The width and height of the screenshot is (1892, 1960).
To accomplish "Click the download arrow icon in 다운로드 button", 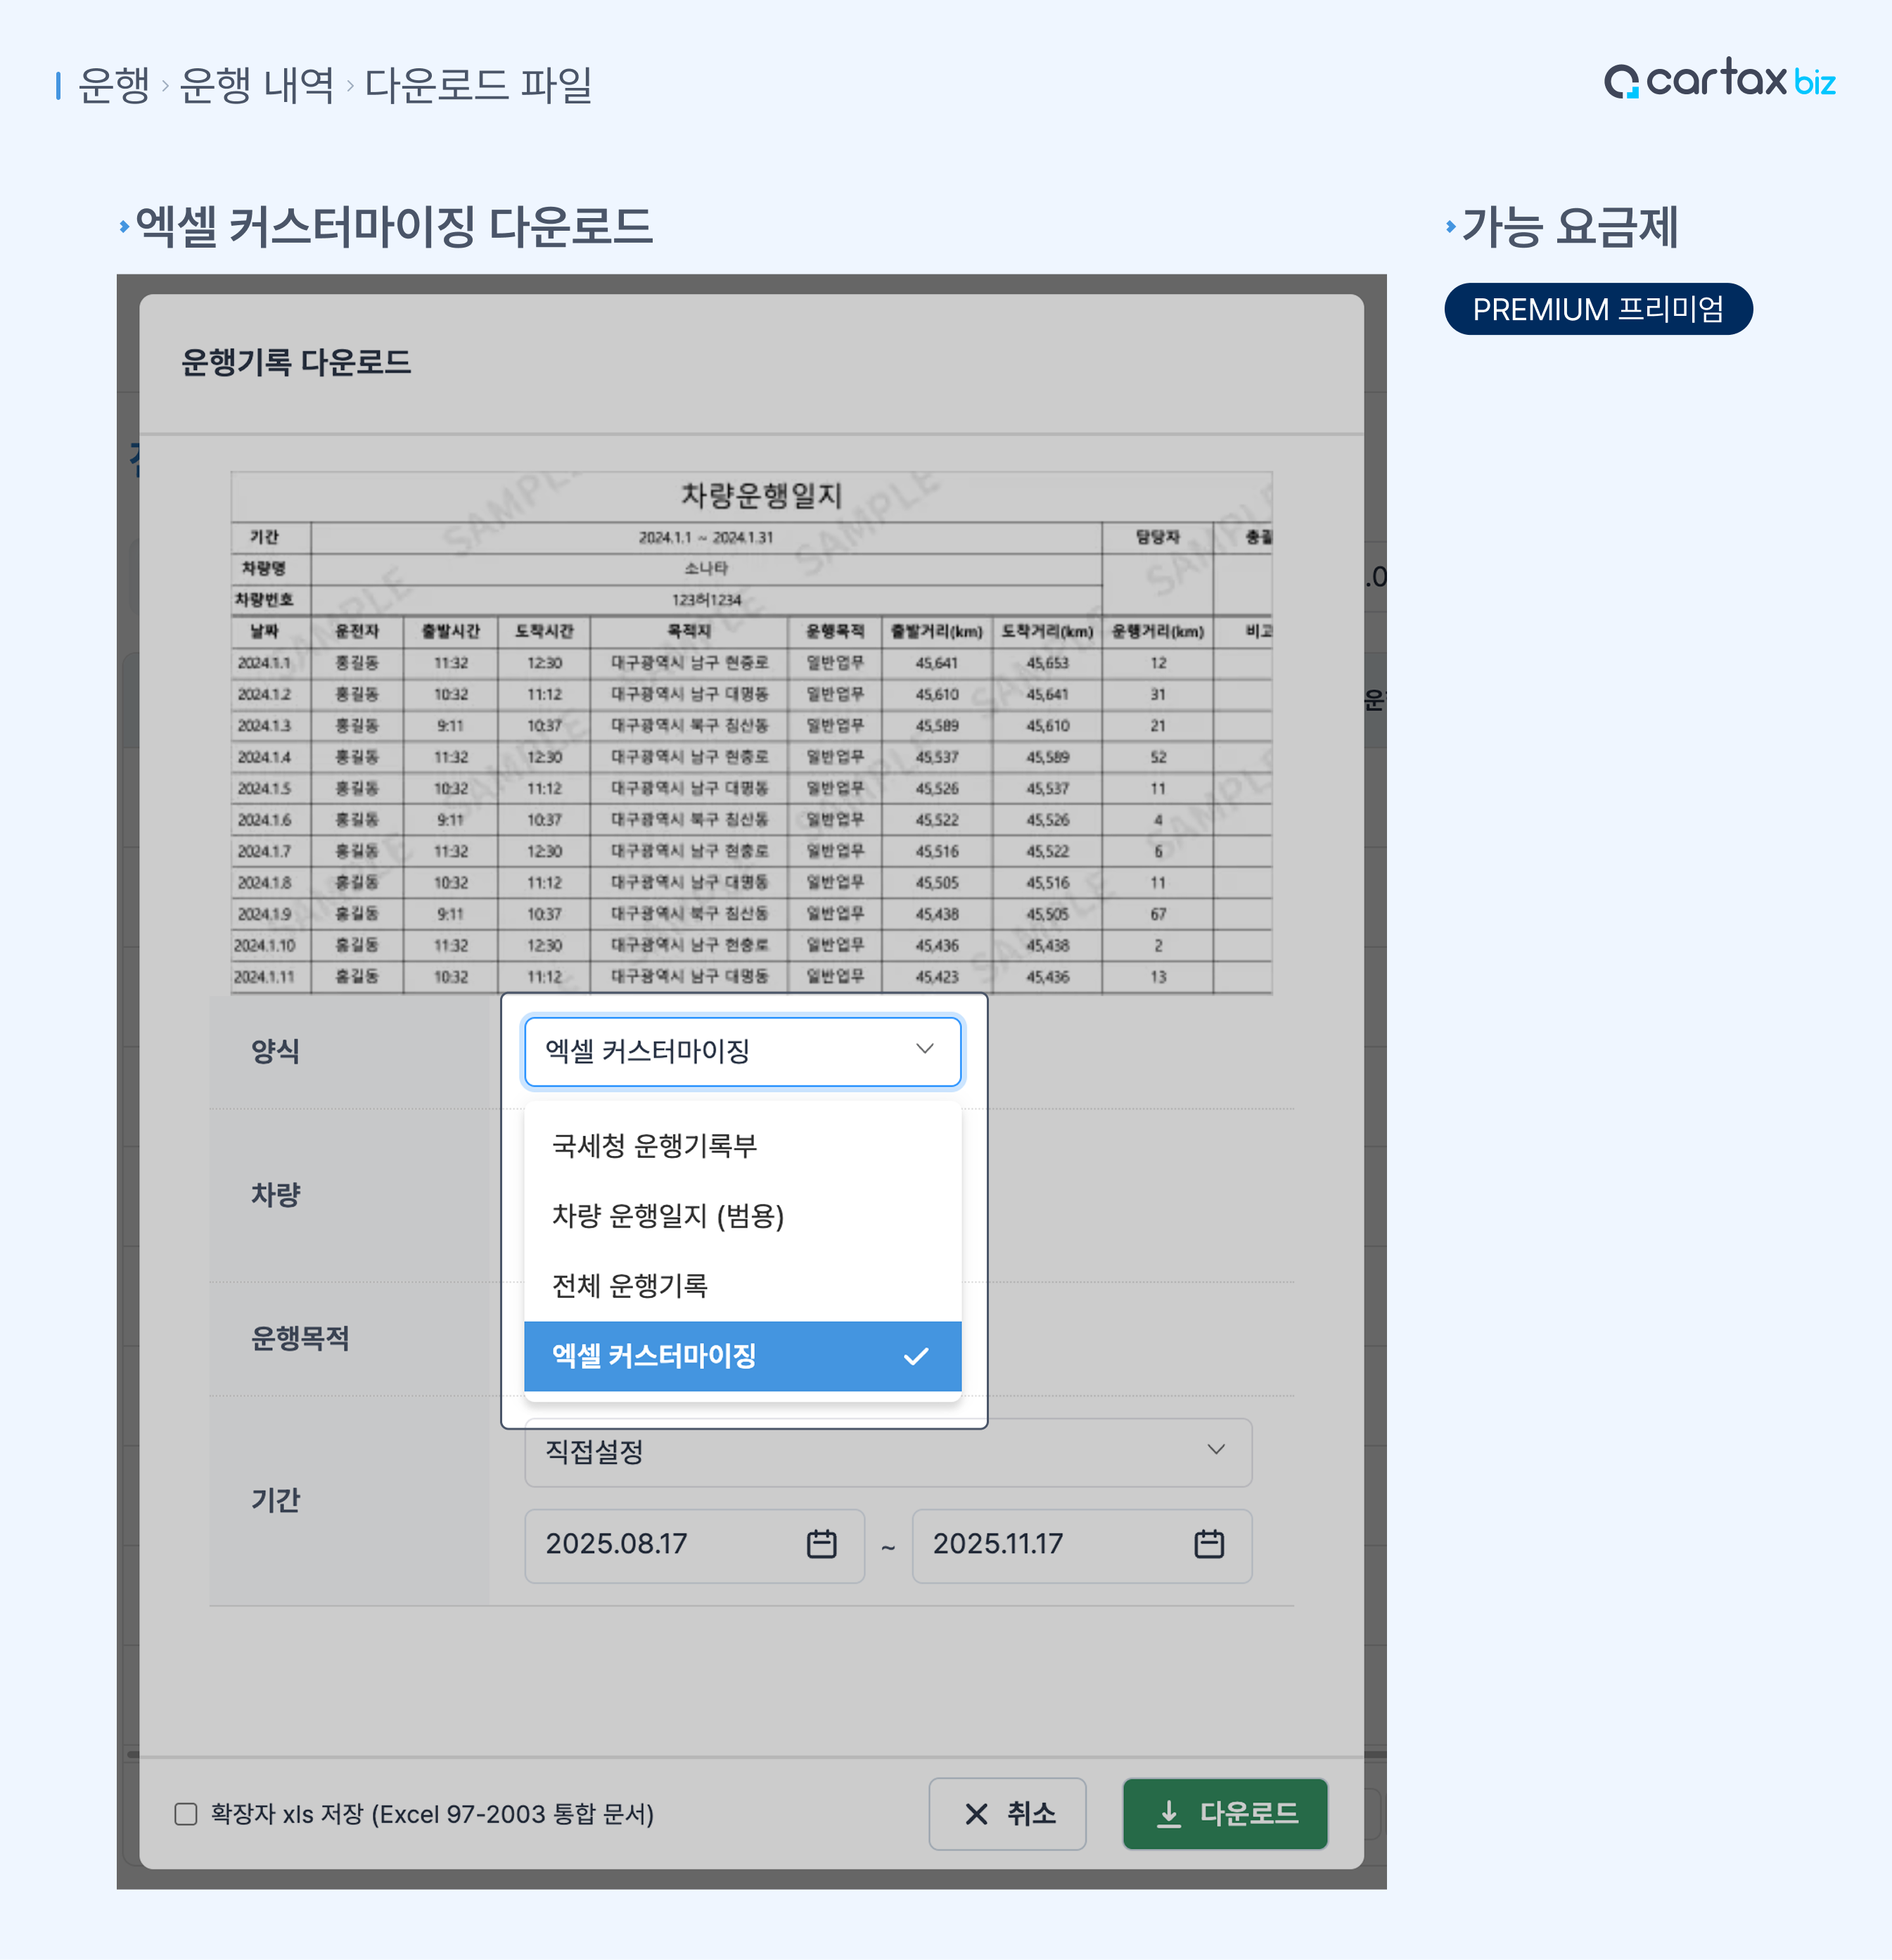I will pyautogui.click(x=1168, y=1814).
